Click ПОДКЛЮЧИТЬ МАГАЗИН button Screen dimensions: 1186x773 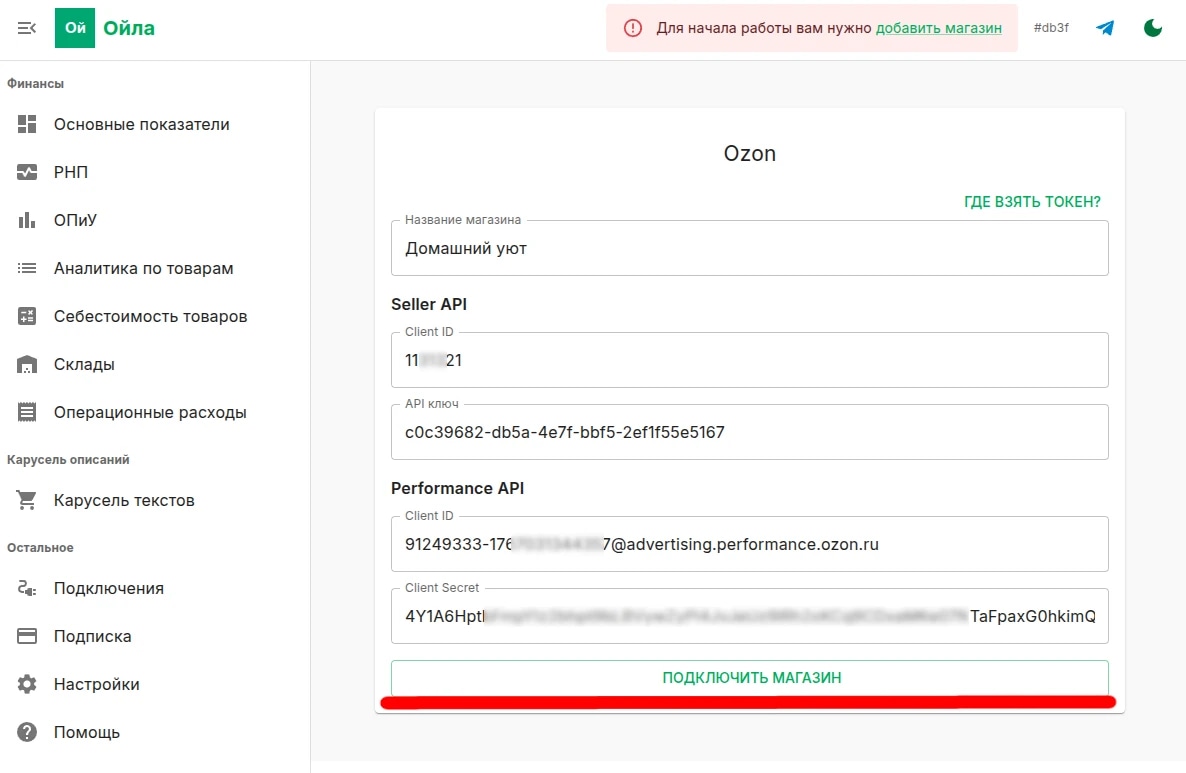click(x=750, y=678)
